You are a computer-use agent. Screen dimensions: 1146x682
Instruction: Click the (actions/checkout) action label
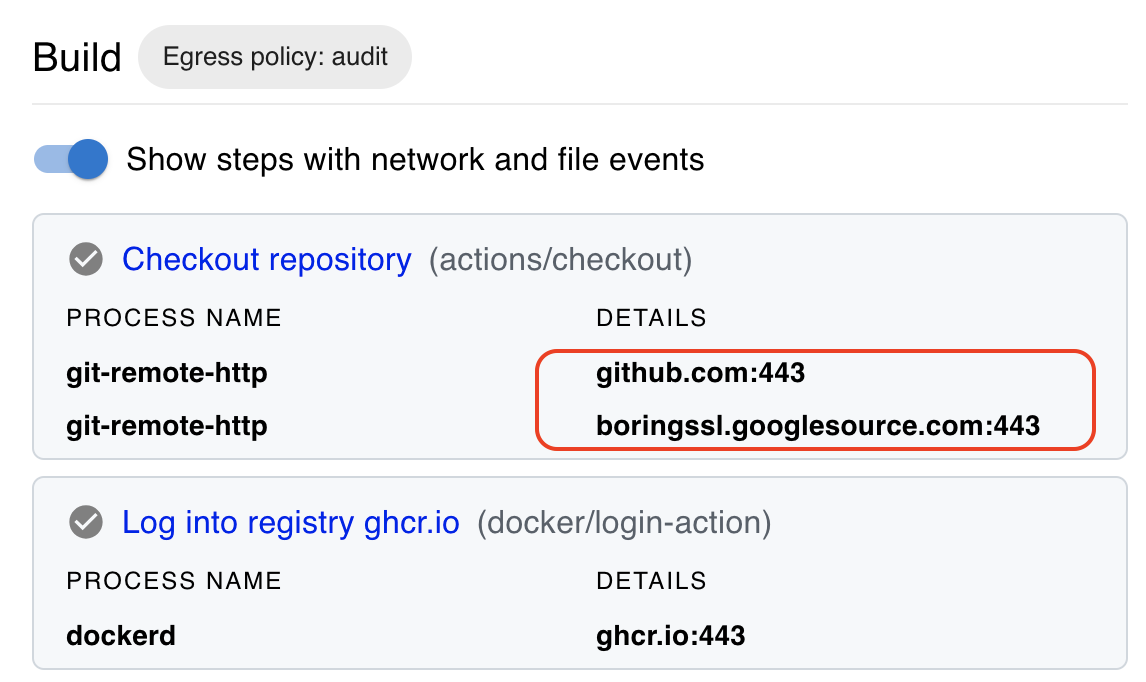[x=561, y=259]
